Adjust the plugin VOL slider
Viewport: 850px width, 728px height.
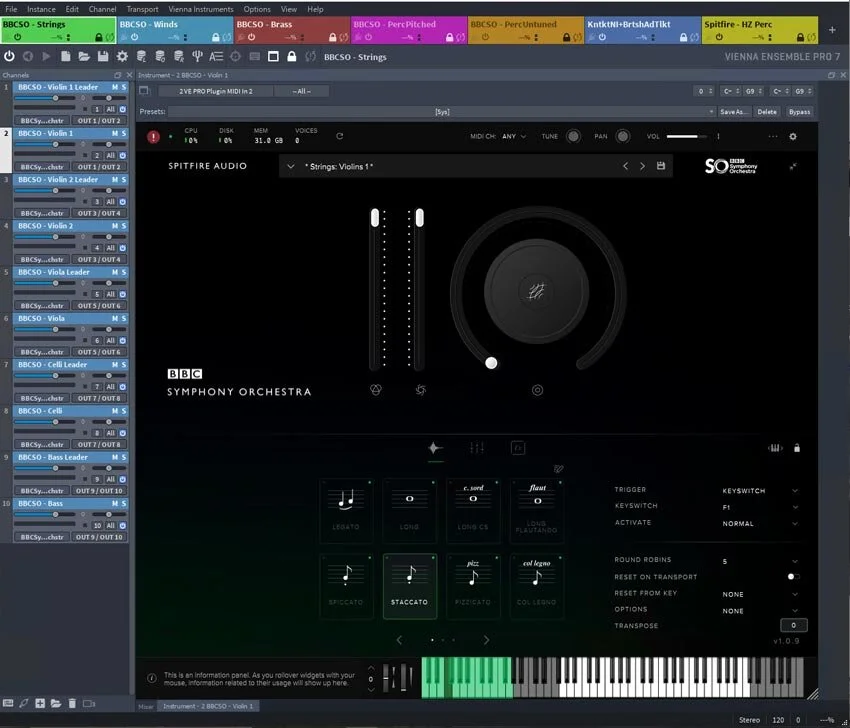686,137
